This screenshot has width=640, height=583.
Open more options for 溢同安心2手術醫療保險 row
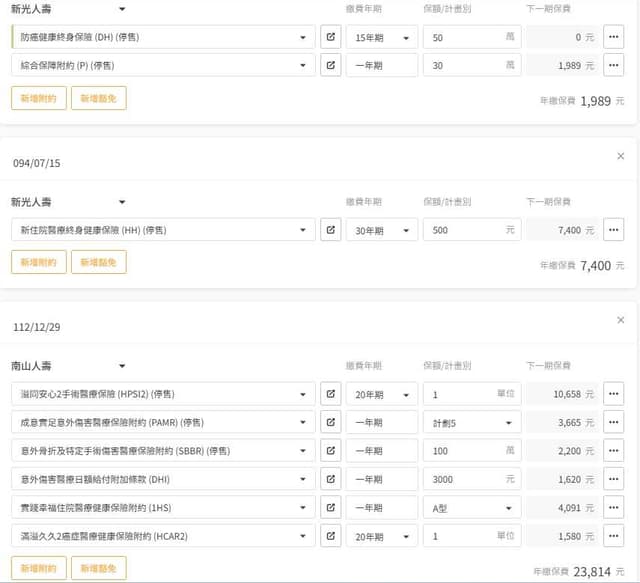pos(614,394)
